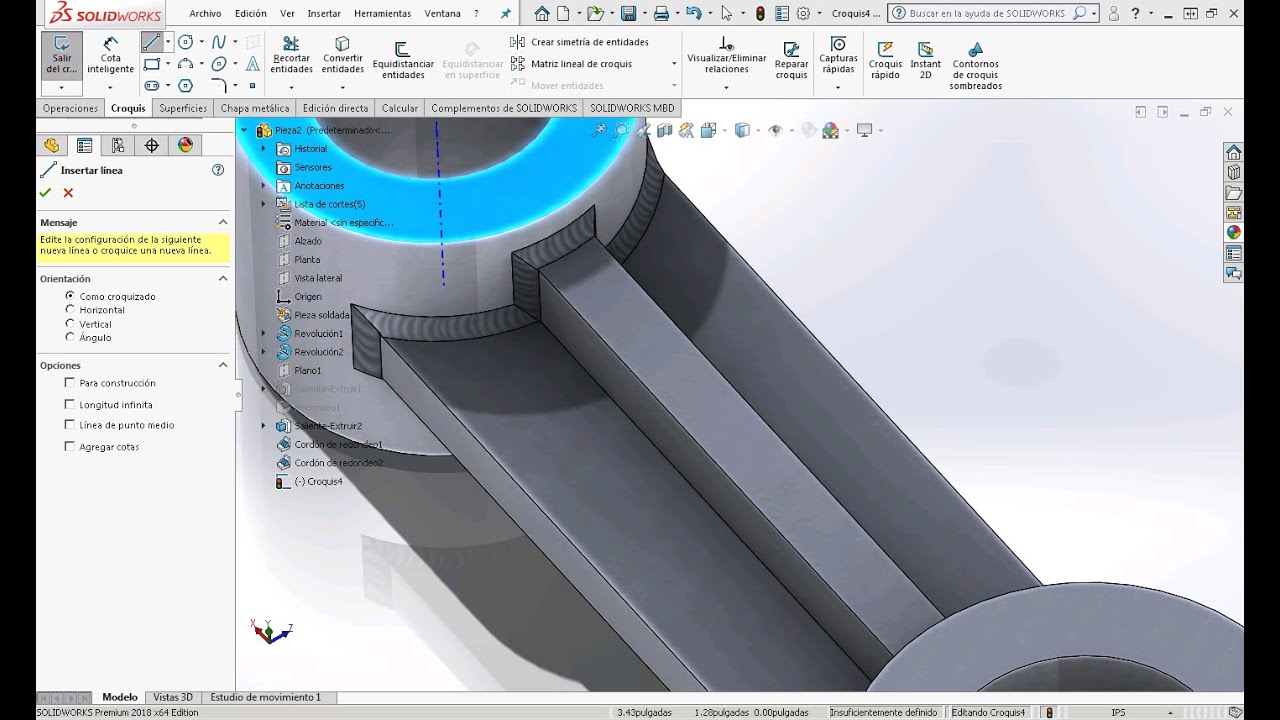Open the PropertyManager tab icon

[x=85, y=145]
